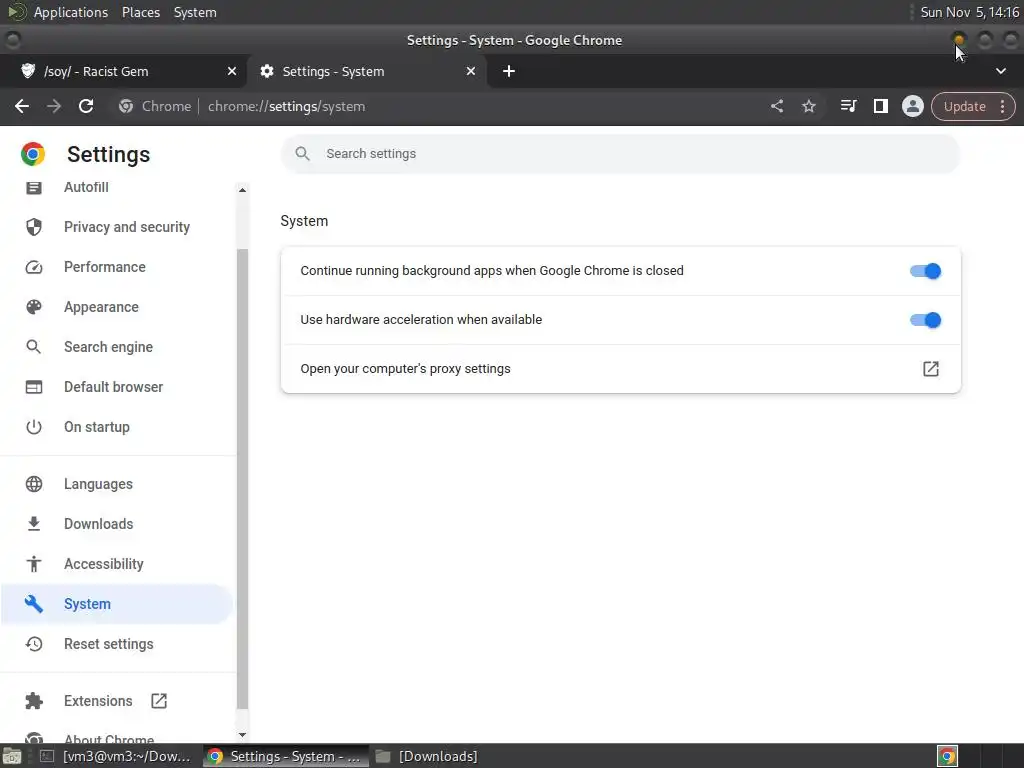Open a new tab with plus button
The height and width of the screenshot is (768, 1024).
point(509,71)
